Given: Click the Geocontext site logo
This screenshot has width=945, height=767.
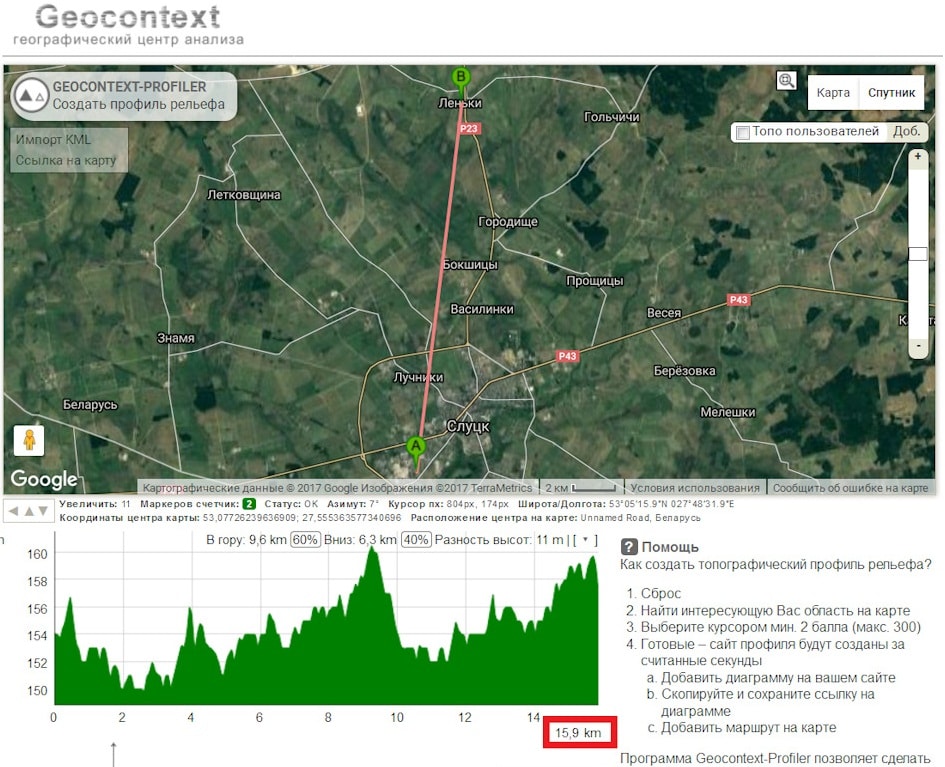Looking at the screenshot, I should click(128, 25).
